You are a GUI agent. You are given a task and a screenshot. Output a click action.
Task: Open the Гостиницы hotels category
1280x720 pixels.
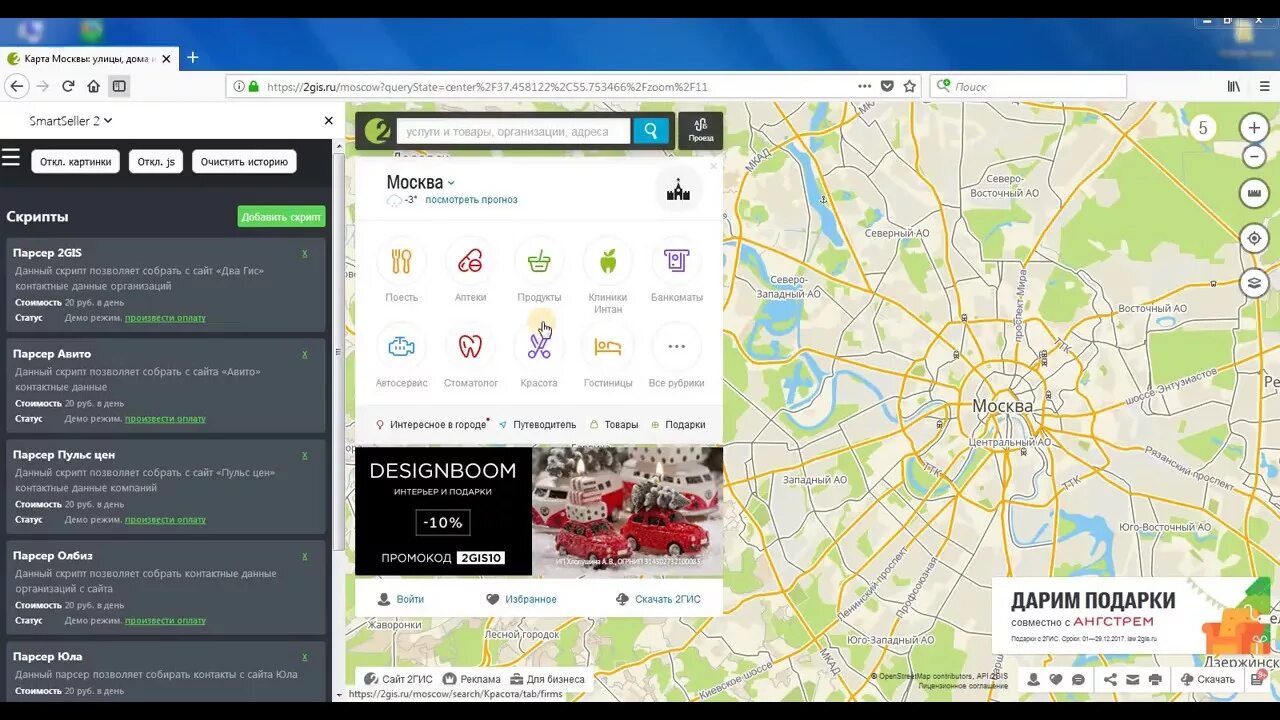point(608,356)
